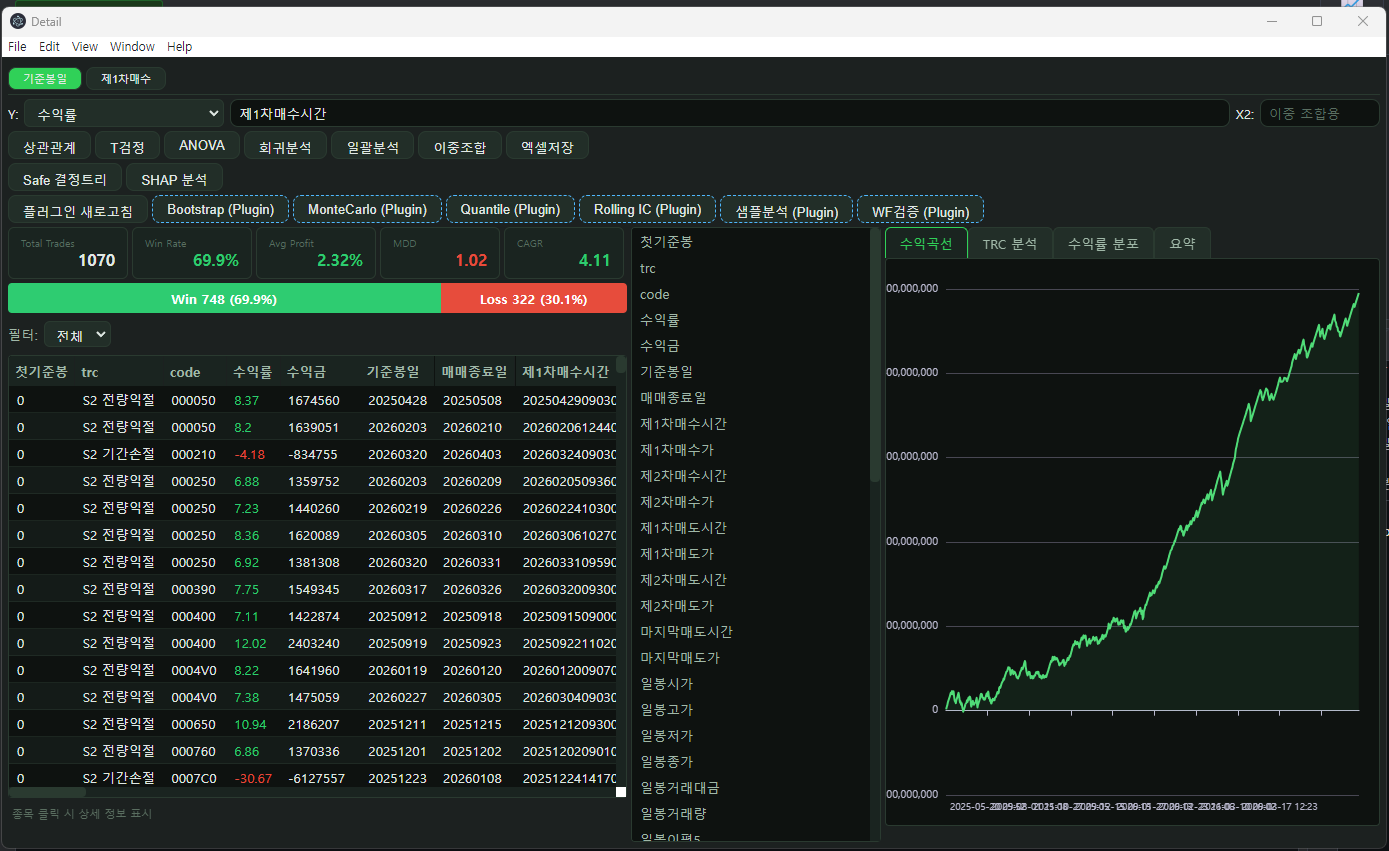This screenshot has height=851, width=1389.
Task: Launch the Bootstrap (Plugin) button
Action: (x=221, y=210)
